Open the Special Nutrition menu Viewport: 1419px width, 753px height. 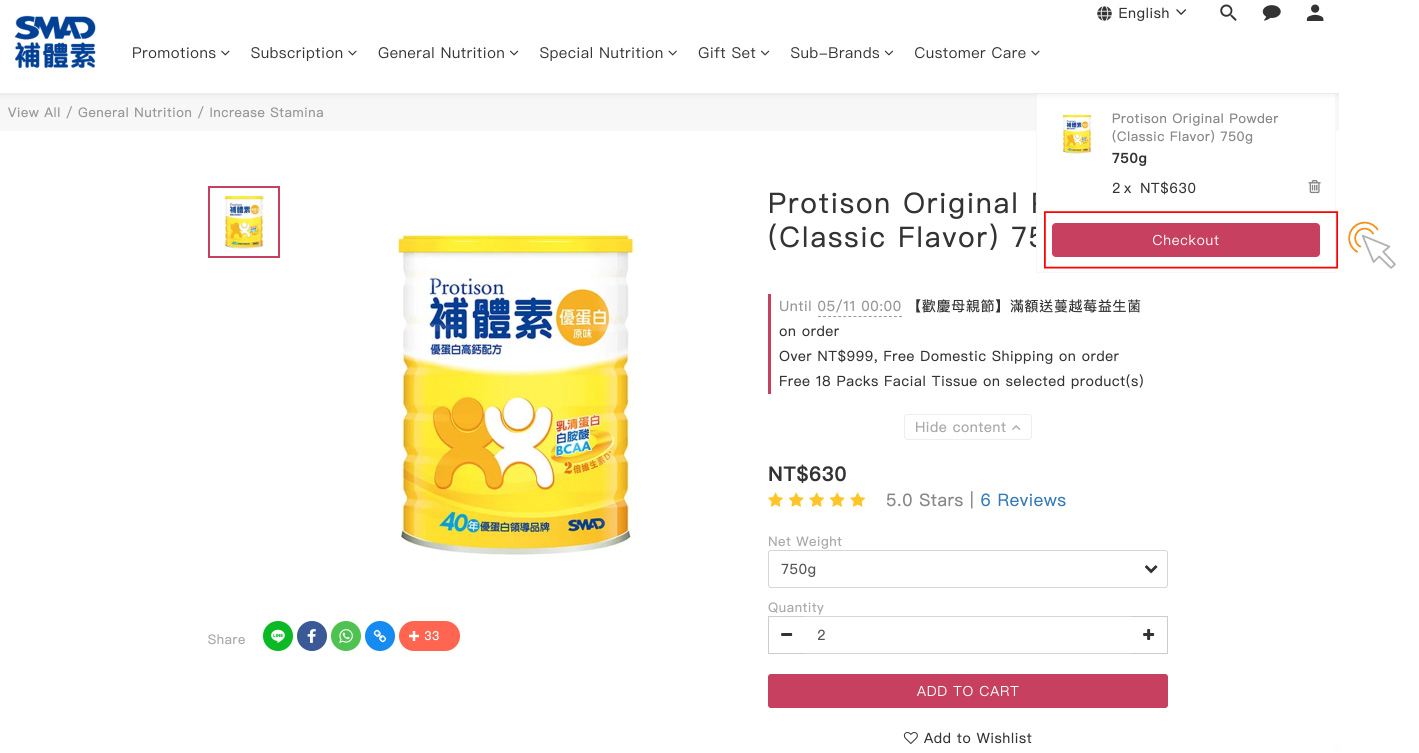608,53
